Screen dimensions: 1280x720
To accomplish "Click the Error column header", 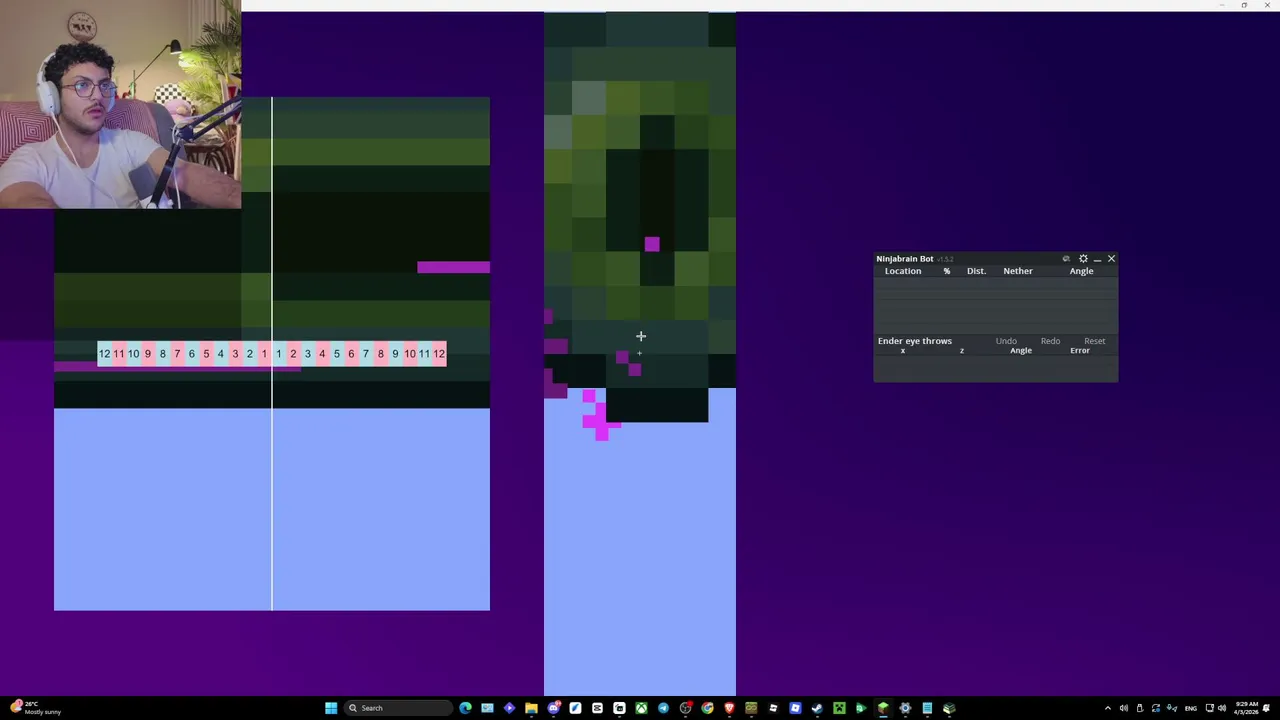I will coord(1080,351).
